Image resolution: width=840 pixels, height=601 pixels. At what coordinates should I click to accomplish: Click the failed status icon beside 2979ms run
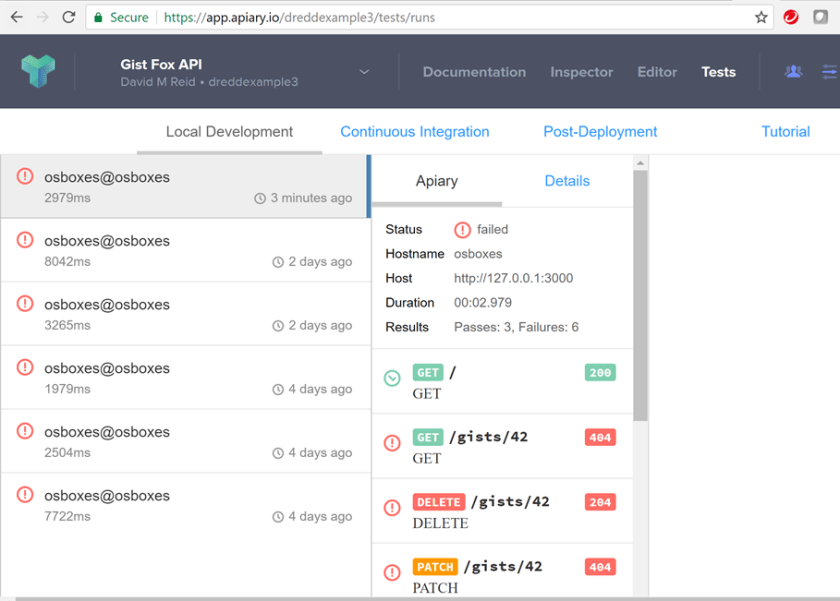point(26,177)
